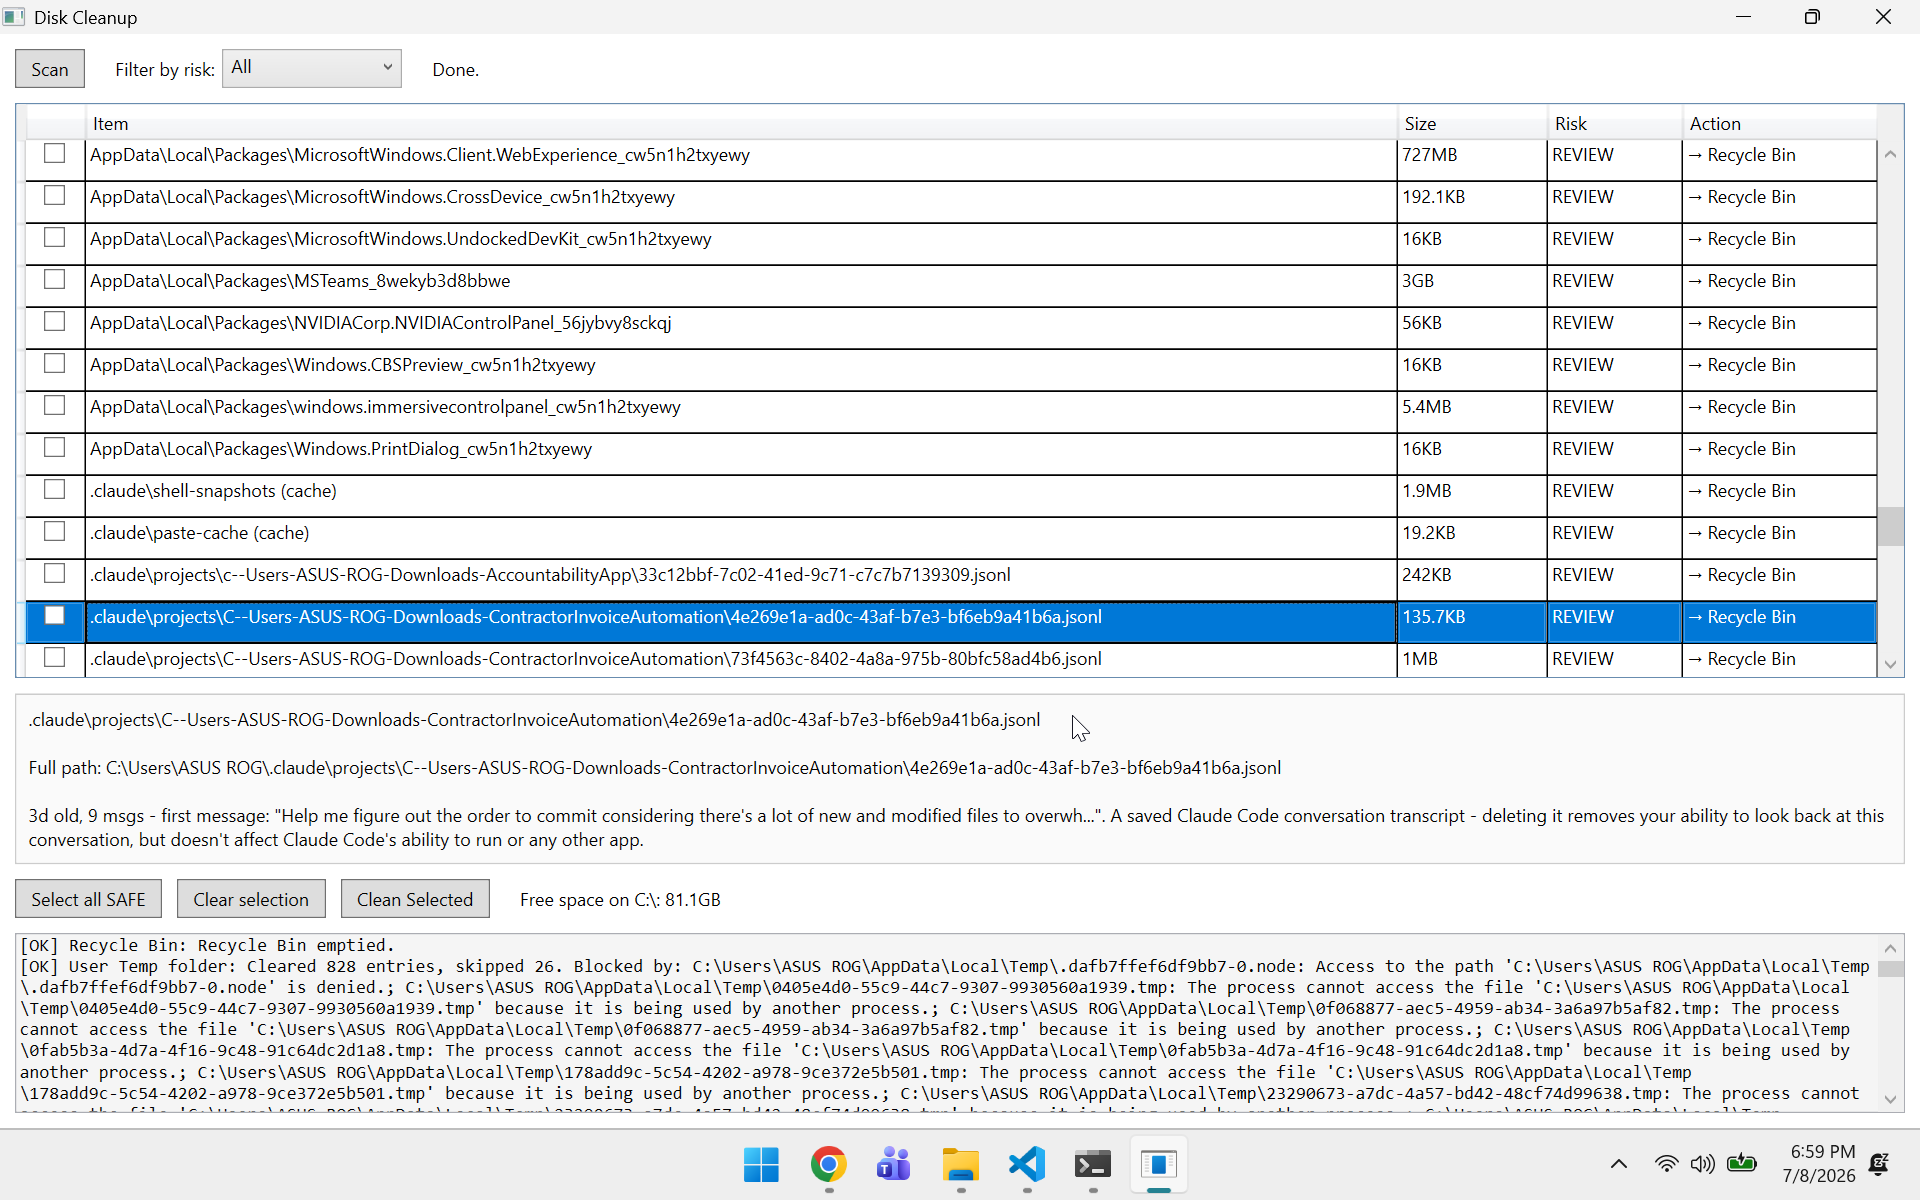Check the highlighted 4e269e1a jsonl checkbox
The image size is (1920, 1200).
click(x=55, y=615)
